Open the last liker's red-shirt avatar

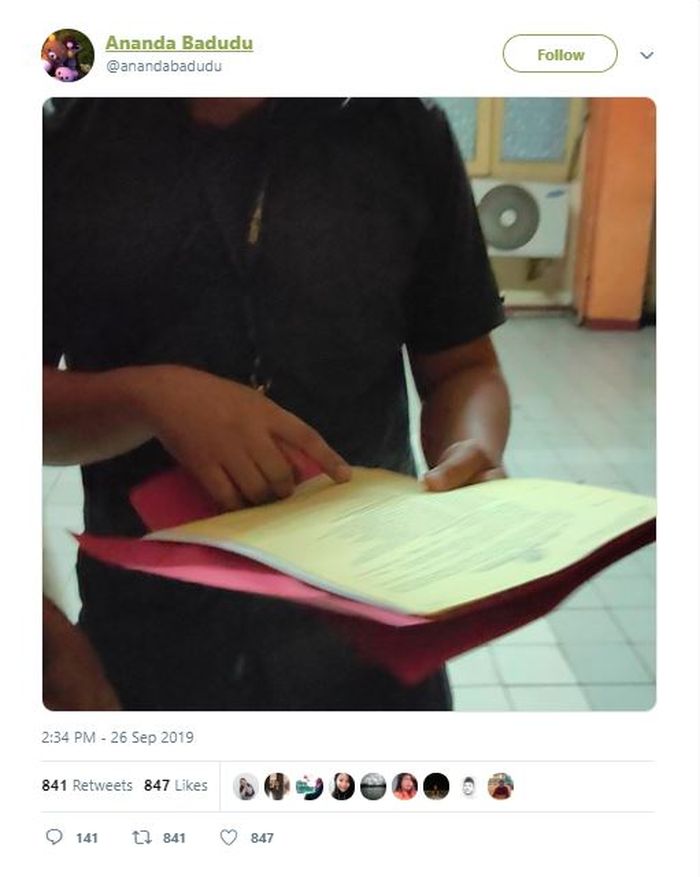tap(500, 786)
